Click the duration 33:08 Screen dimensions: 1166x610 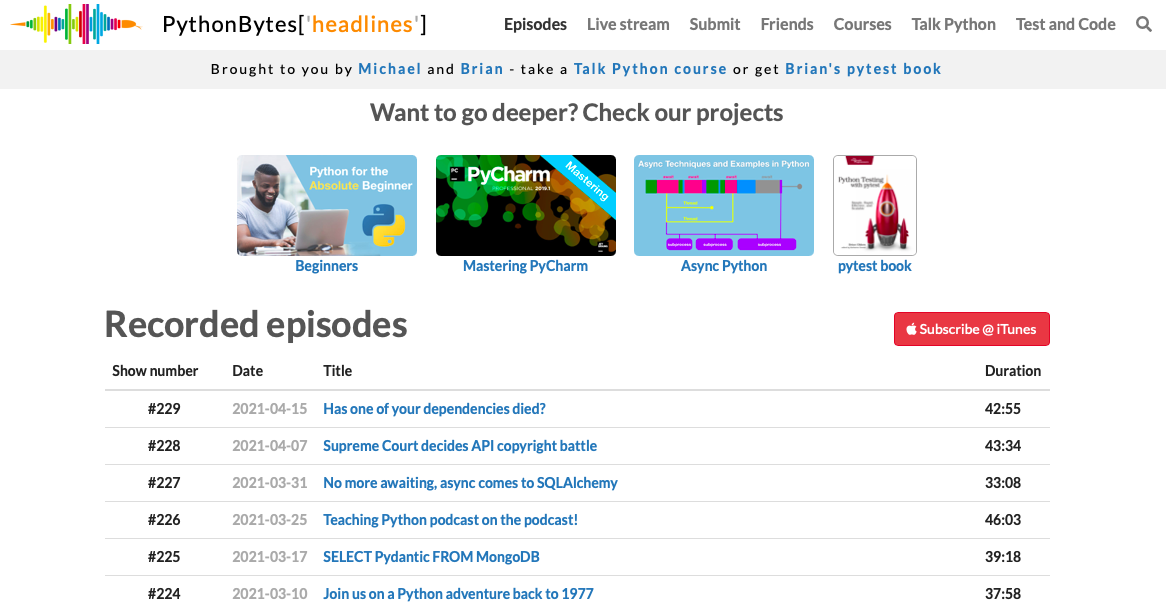coord(1002,483)
